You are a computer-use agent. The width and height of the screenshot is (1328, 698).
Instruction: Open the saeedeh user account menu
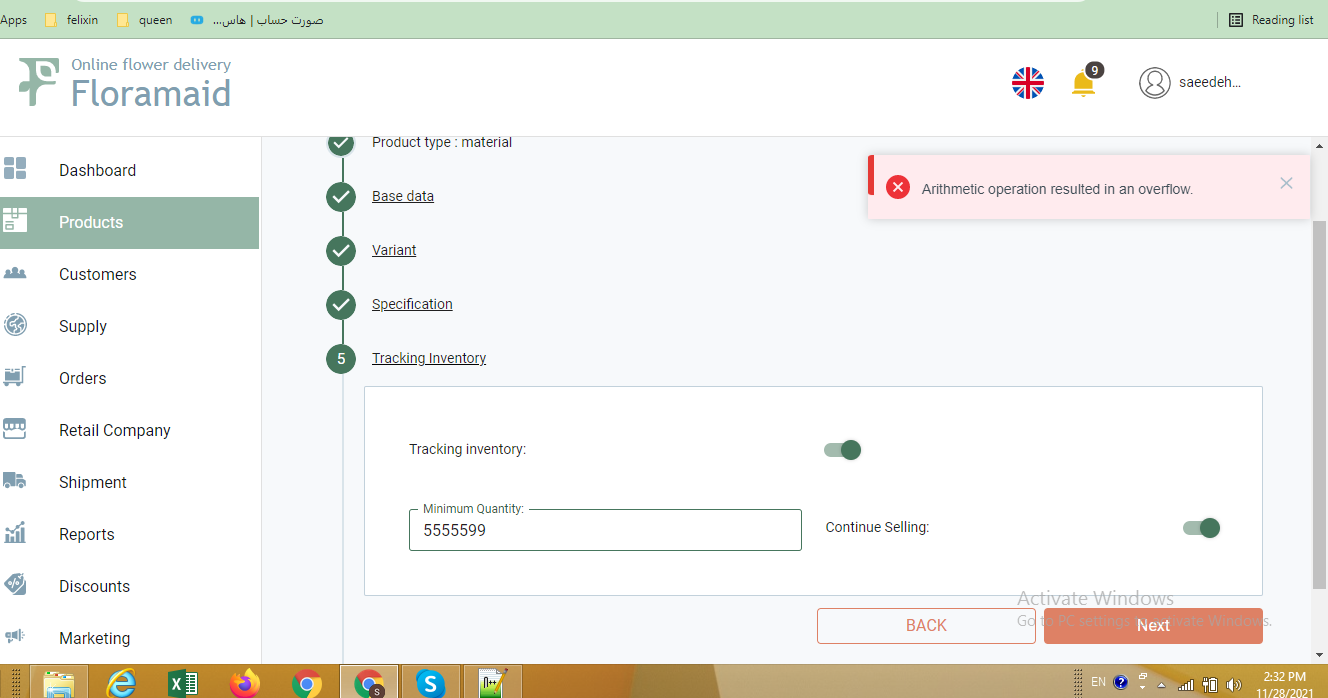[1190, 83]
